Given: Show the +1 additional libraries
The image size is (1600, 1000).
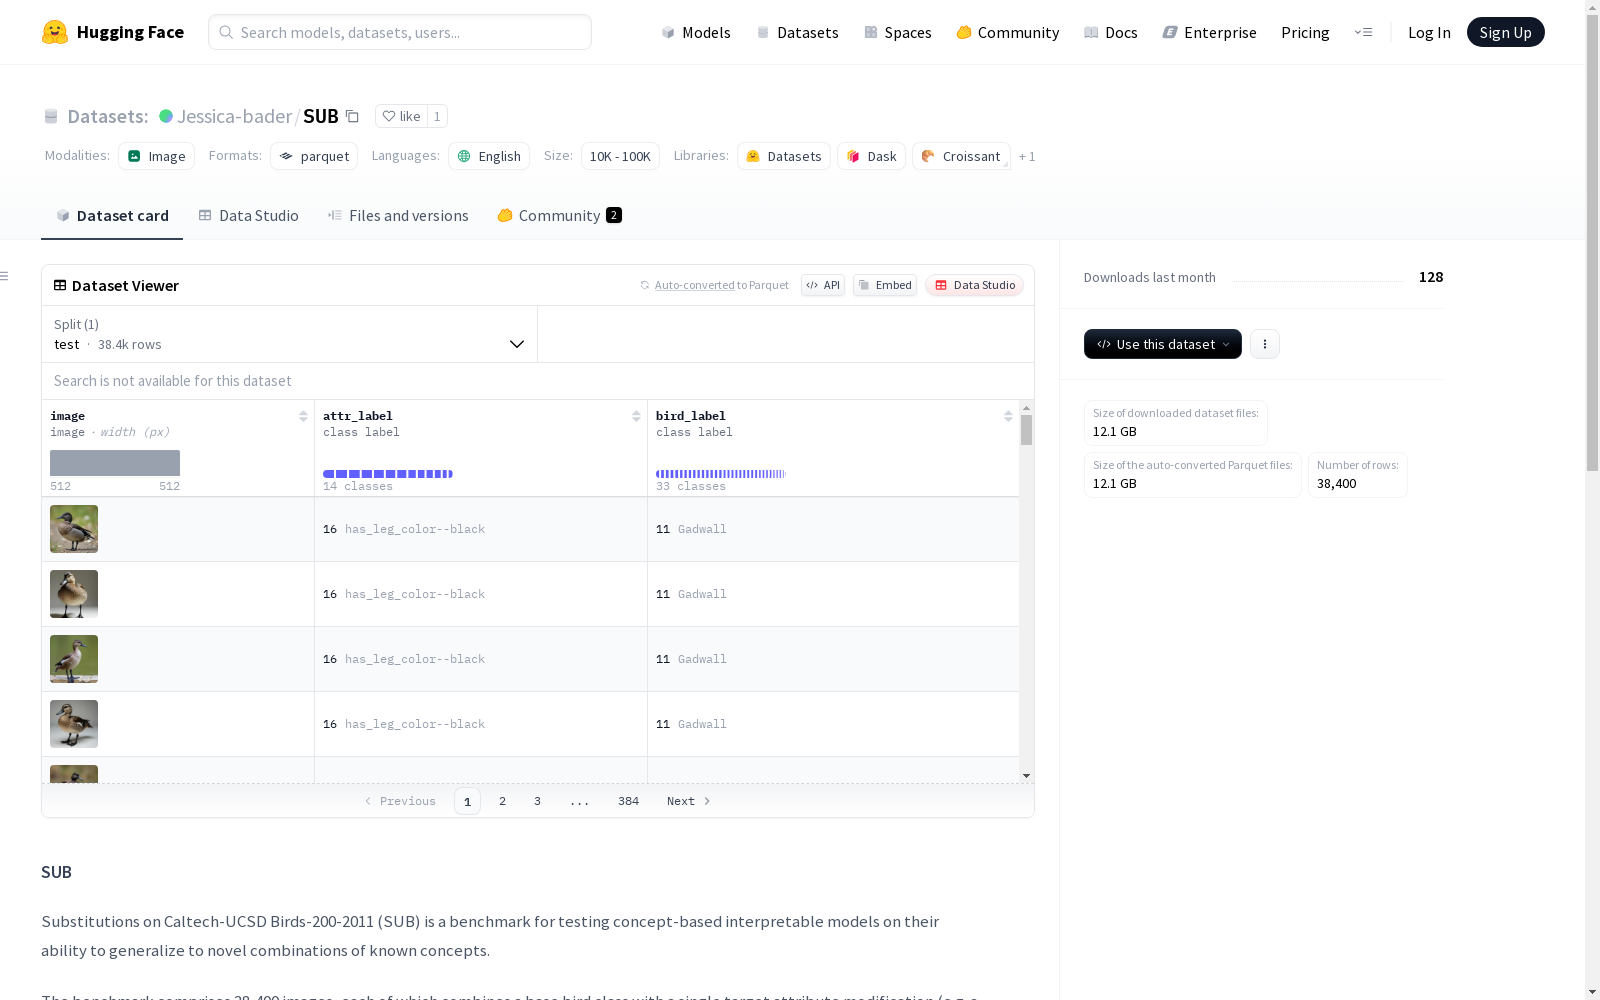Looking at the screenshot, I should pos(1027,156).
